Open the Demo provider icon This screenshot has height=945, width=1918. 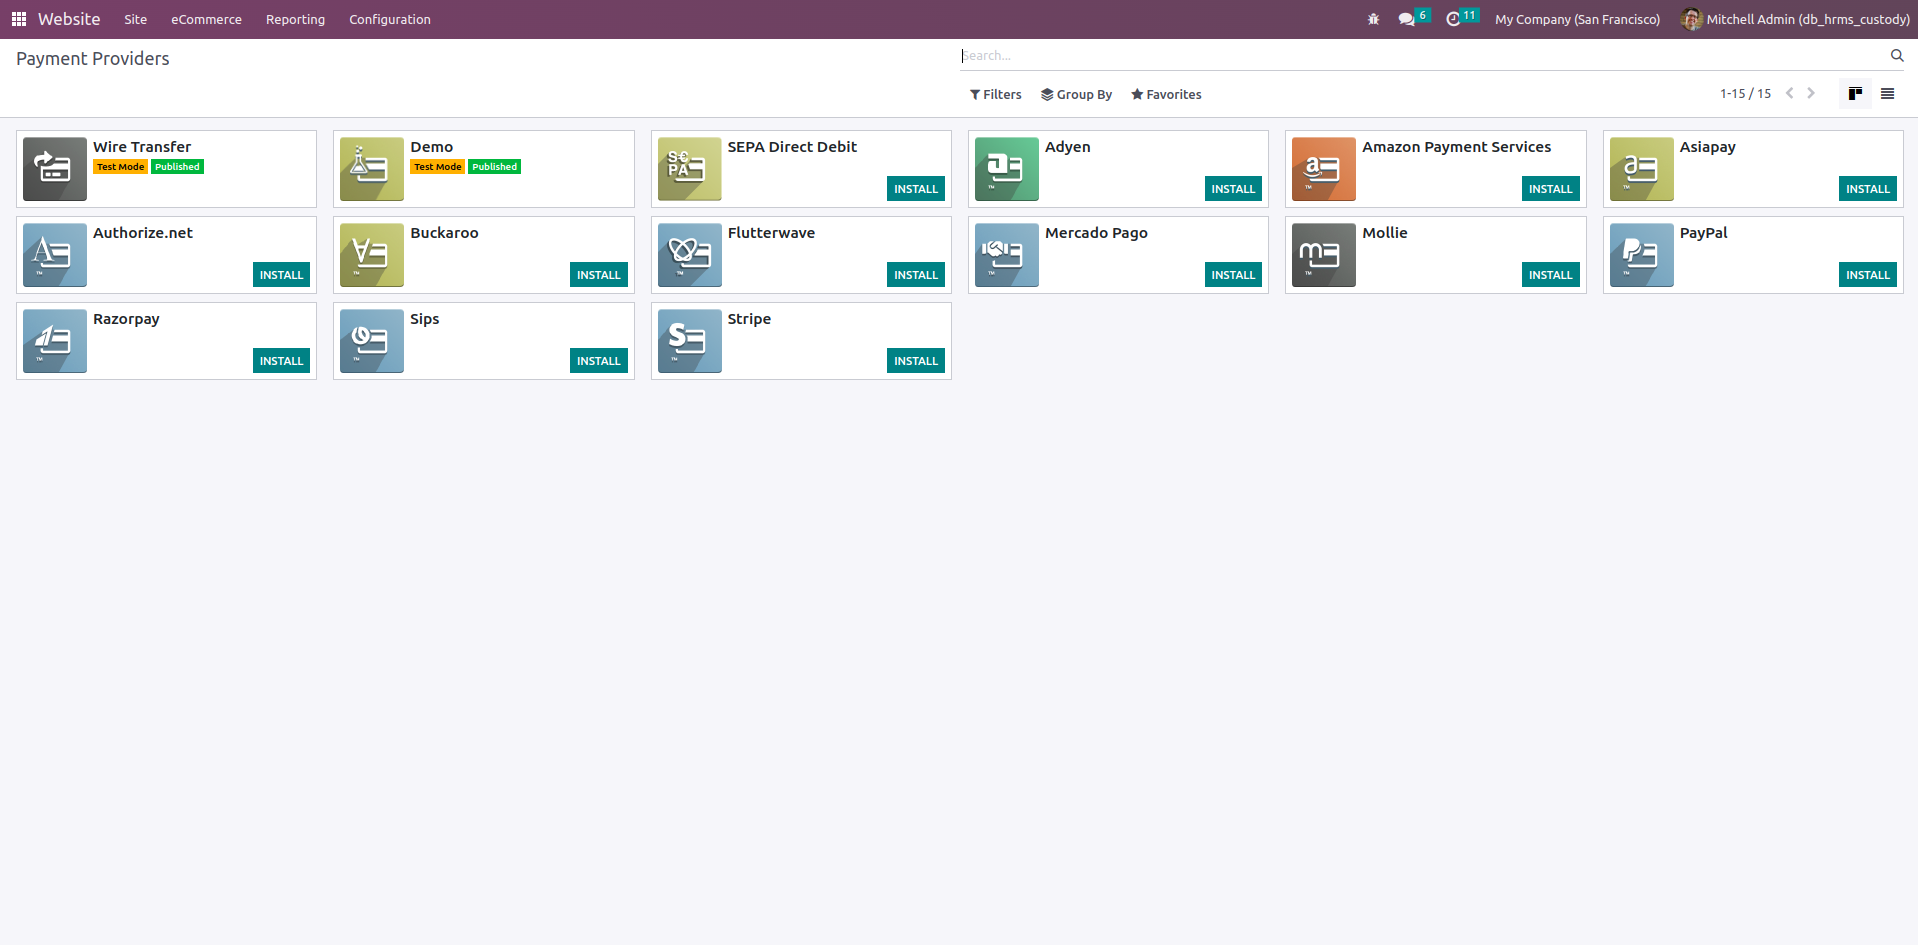click(372, 169)
